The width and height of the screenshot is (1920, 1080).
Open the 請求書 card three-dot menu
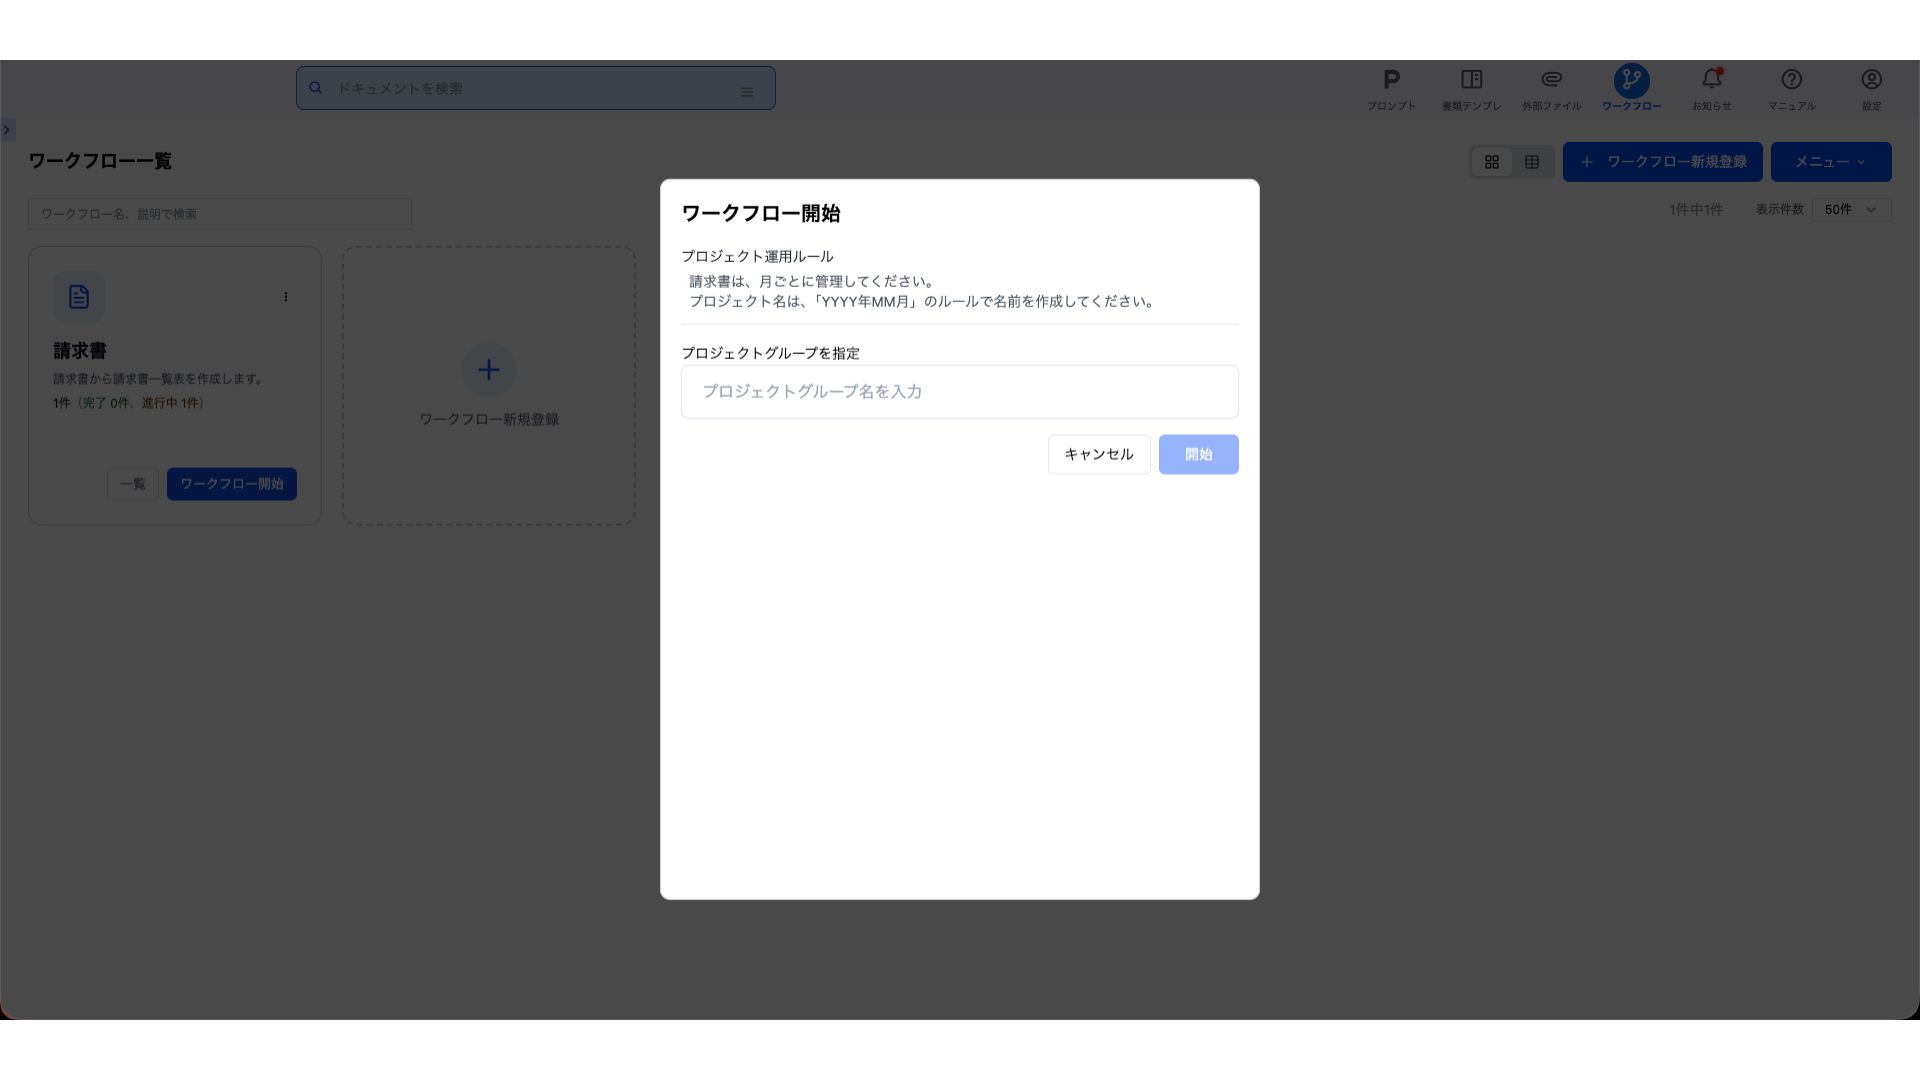(286, 297)
